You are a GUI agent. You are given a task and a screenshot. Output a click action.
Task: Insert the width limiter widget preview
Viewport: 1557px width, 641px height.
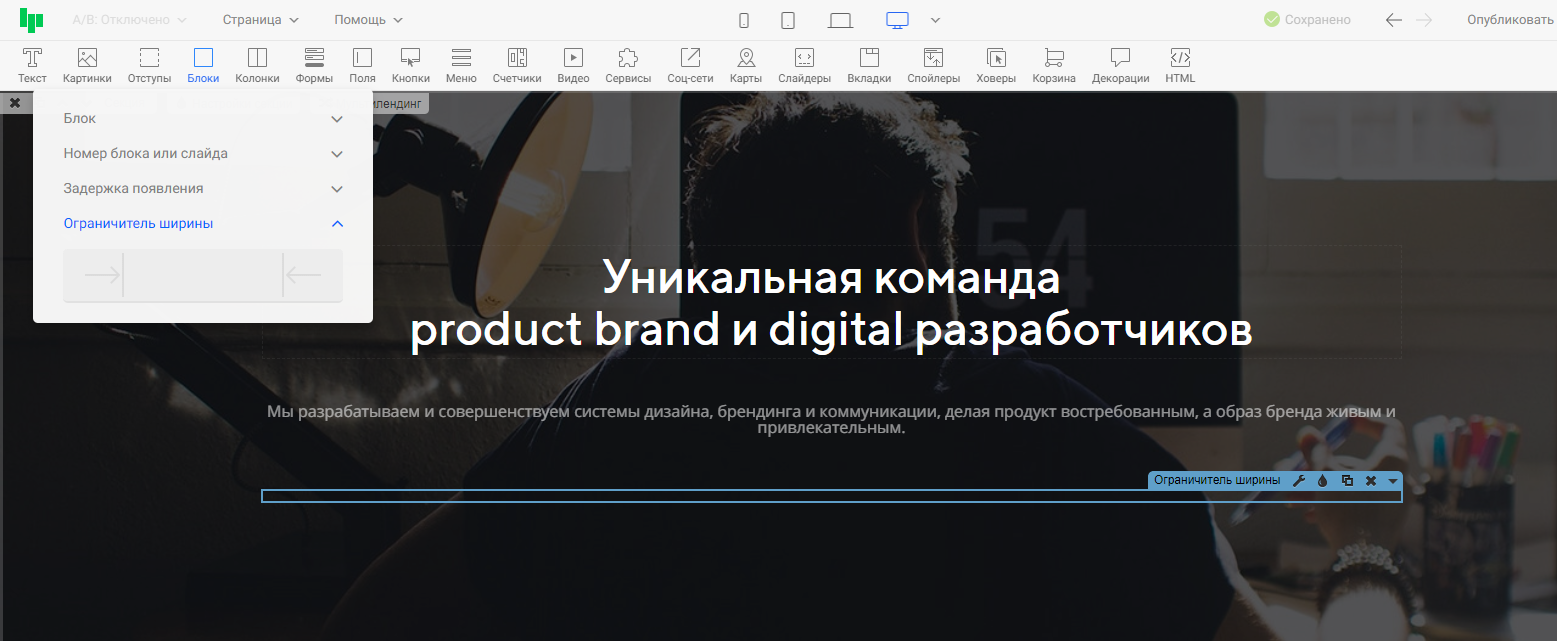coord(203,275)
